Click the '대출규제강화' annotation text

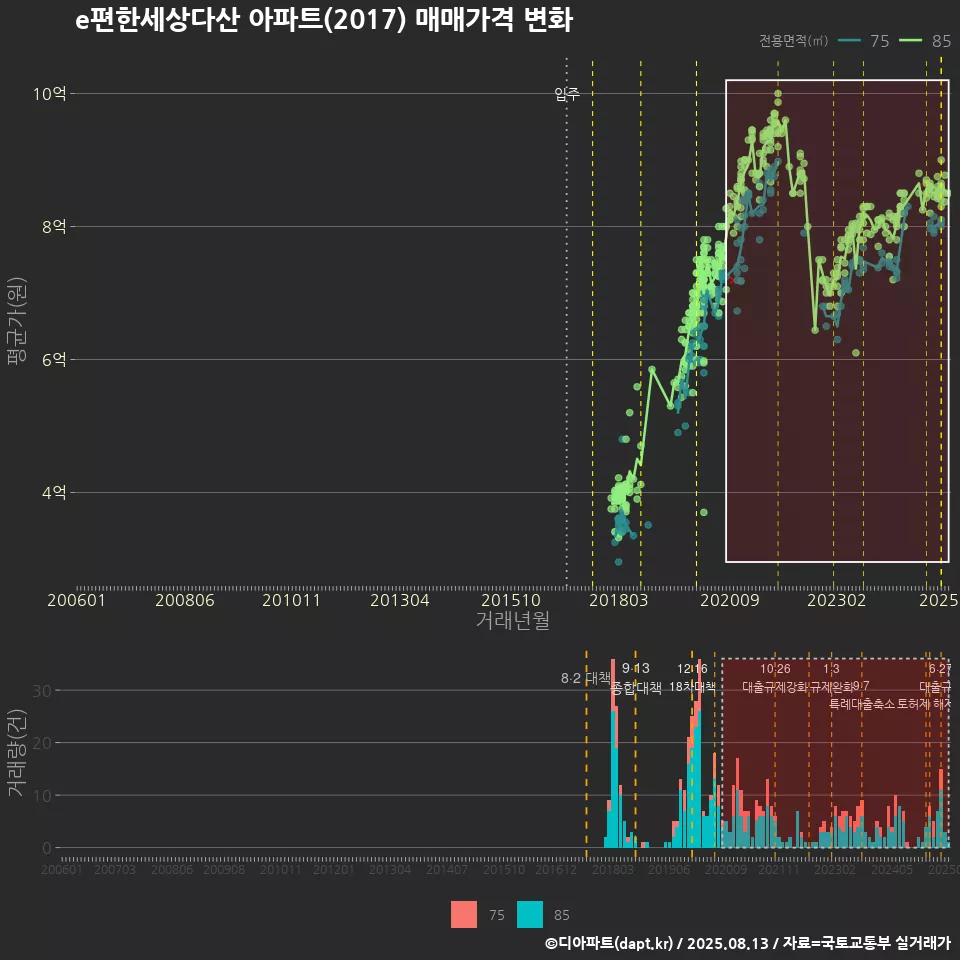[775, 686]
